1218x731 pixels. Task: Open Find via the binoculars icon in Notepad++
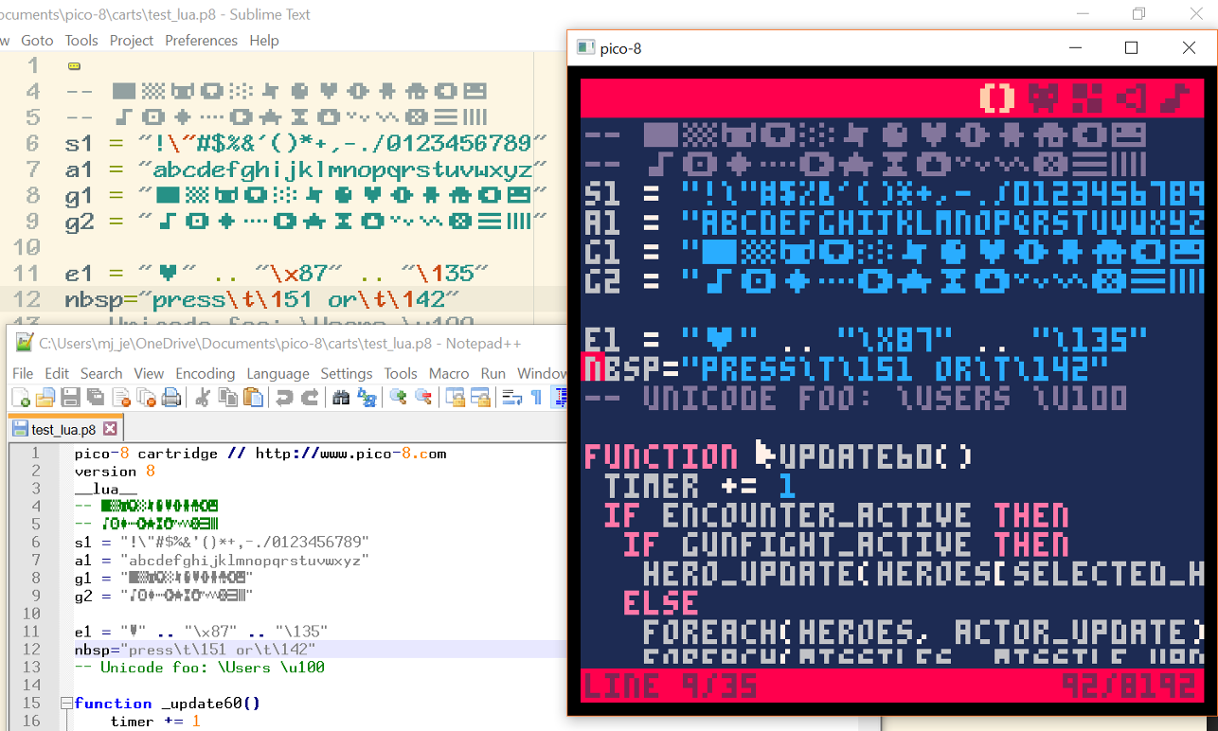click(x=342, y=399)
